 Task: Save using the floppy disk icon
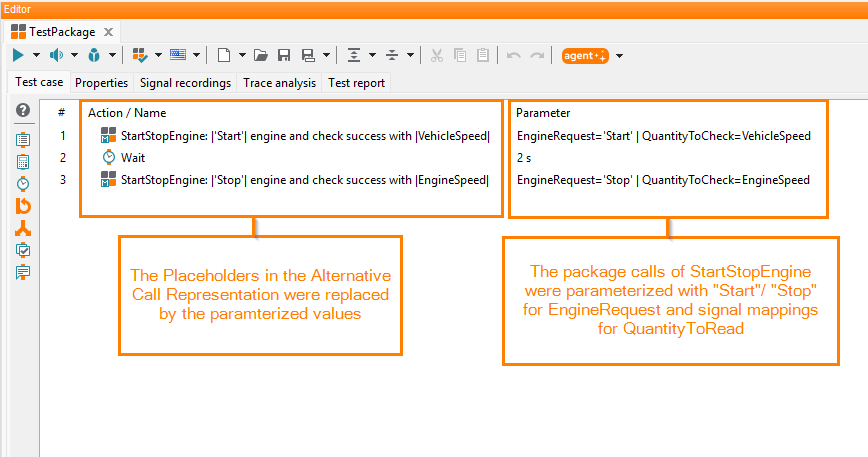click(284, 55)
